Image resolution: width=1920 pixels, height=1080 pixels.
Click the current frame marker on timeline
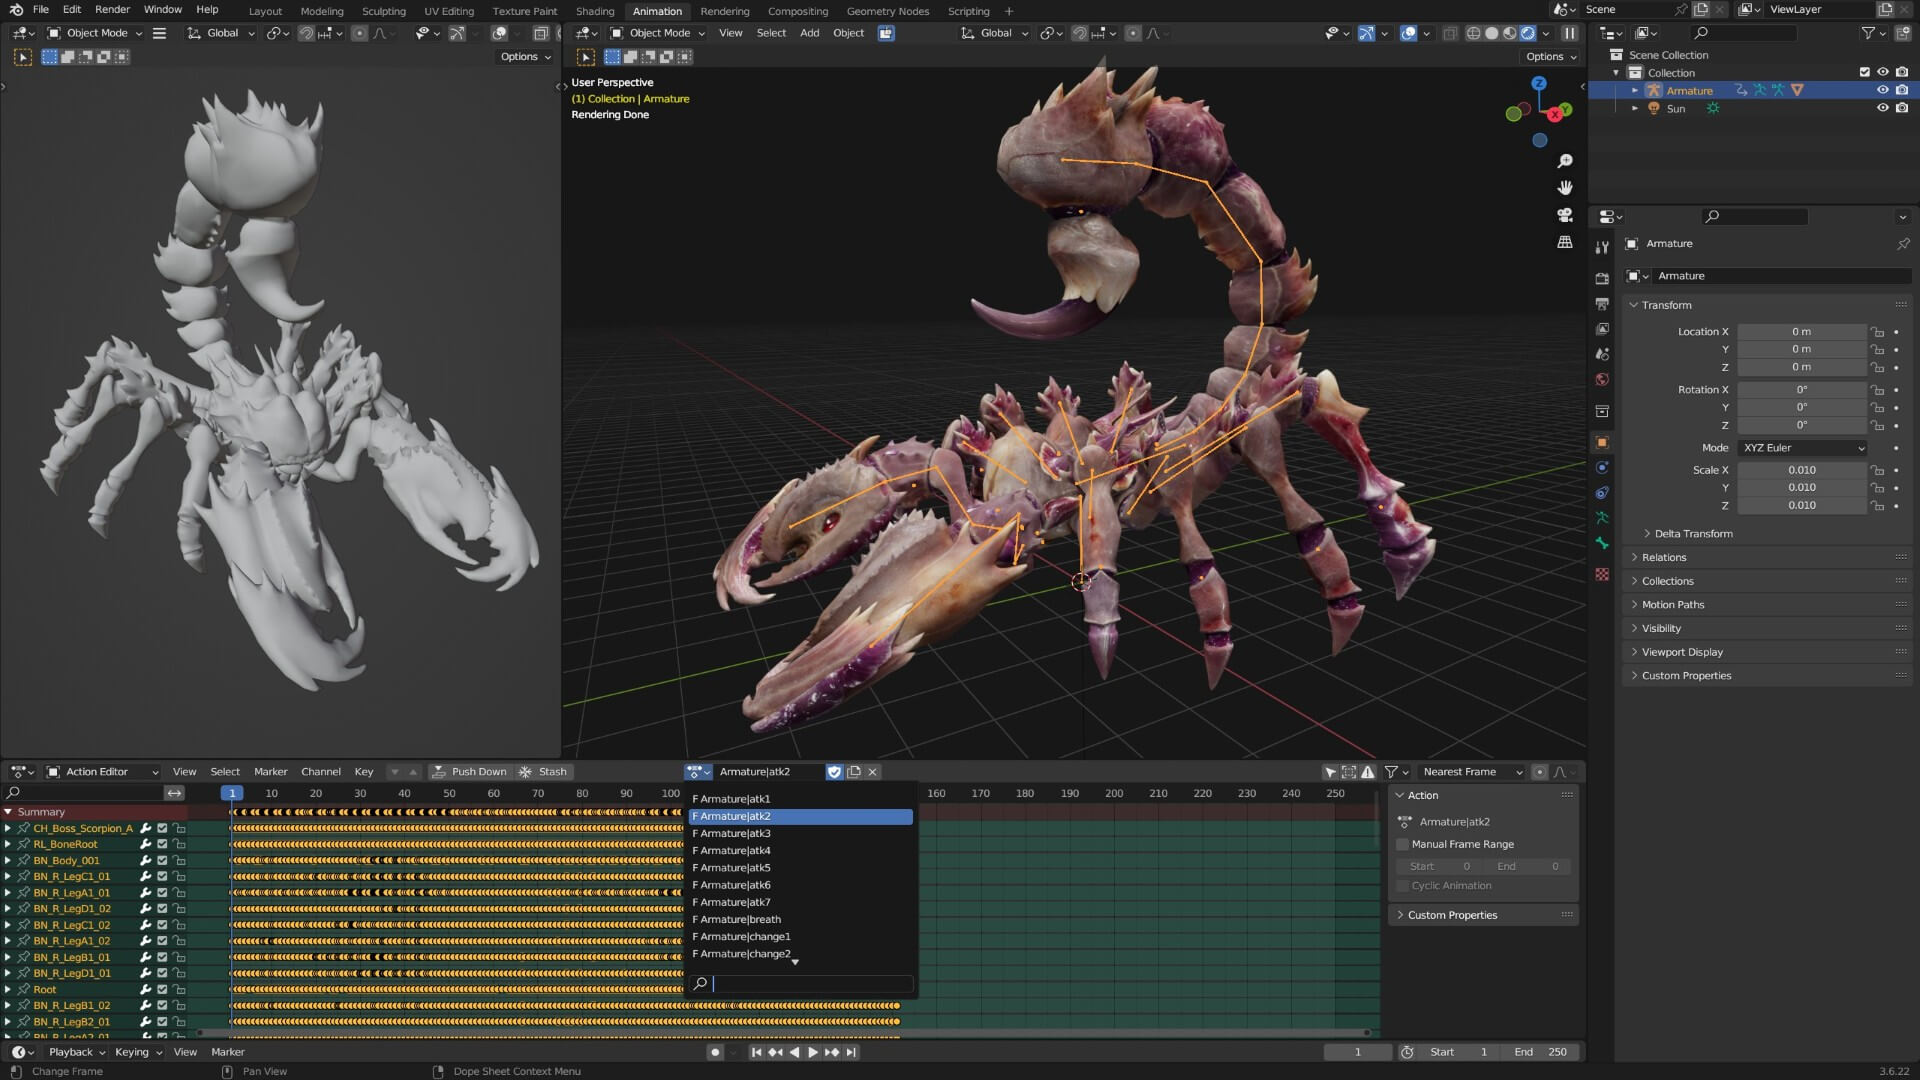[x=232, y=794]
